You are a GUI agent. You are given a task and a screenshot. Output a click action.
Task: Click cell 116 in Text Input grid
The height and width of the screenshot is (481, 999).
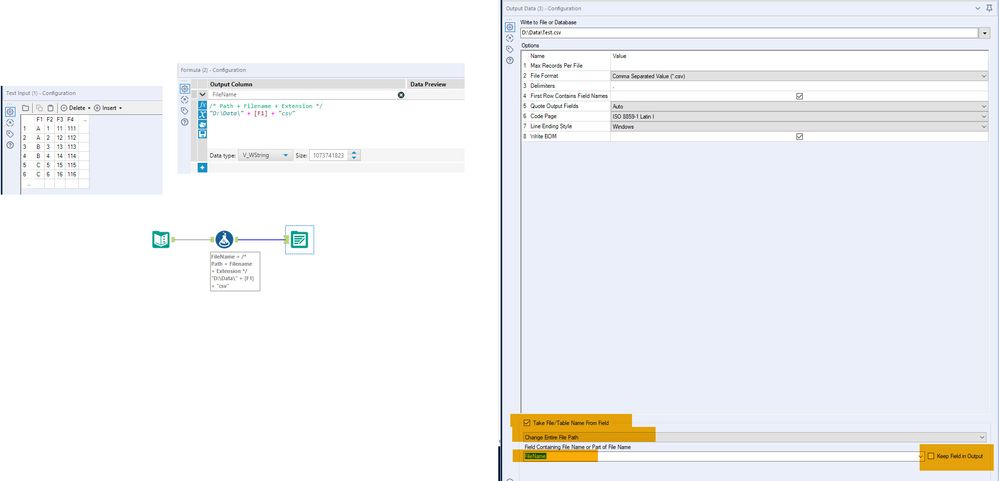click(x=71, y=174)
